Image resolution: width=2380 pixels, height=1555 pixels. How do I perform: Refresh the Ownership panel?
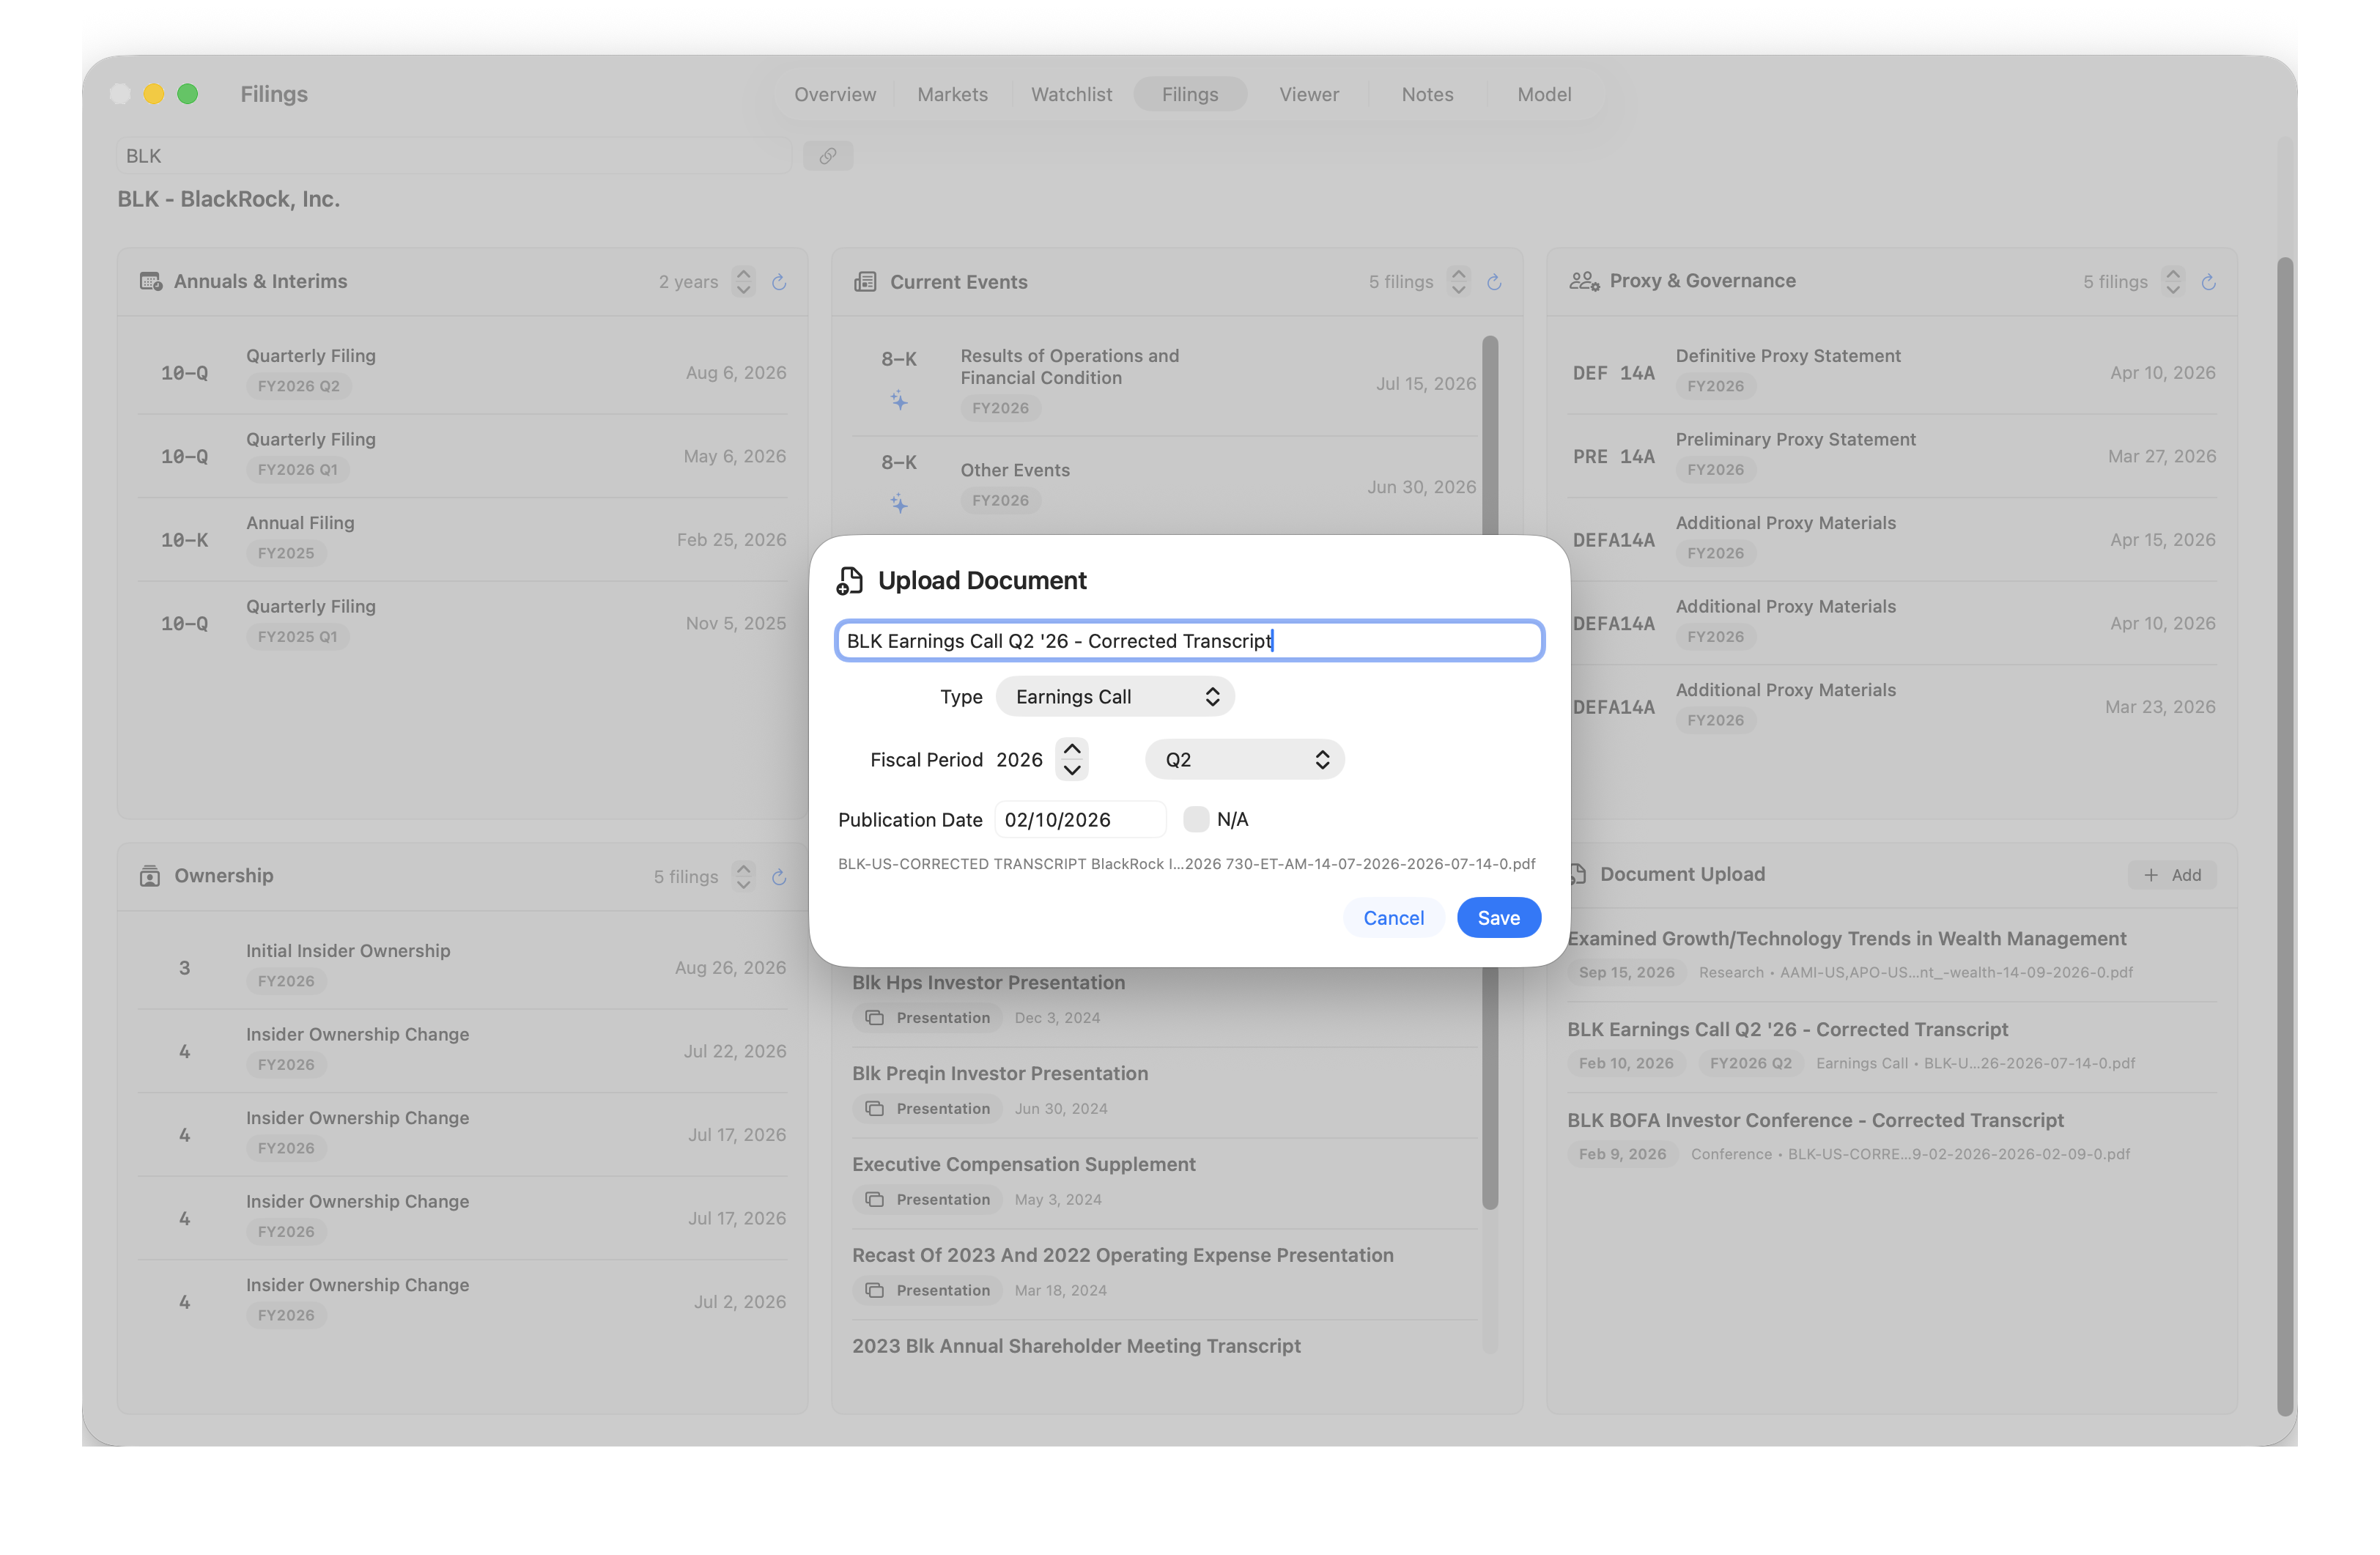pos(779,877)
